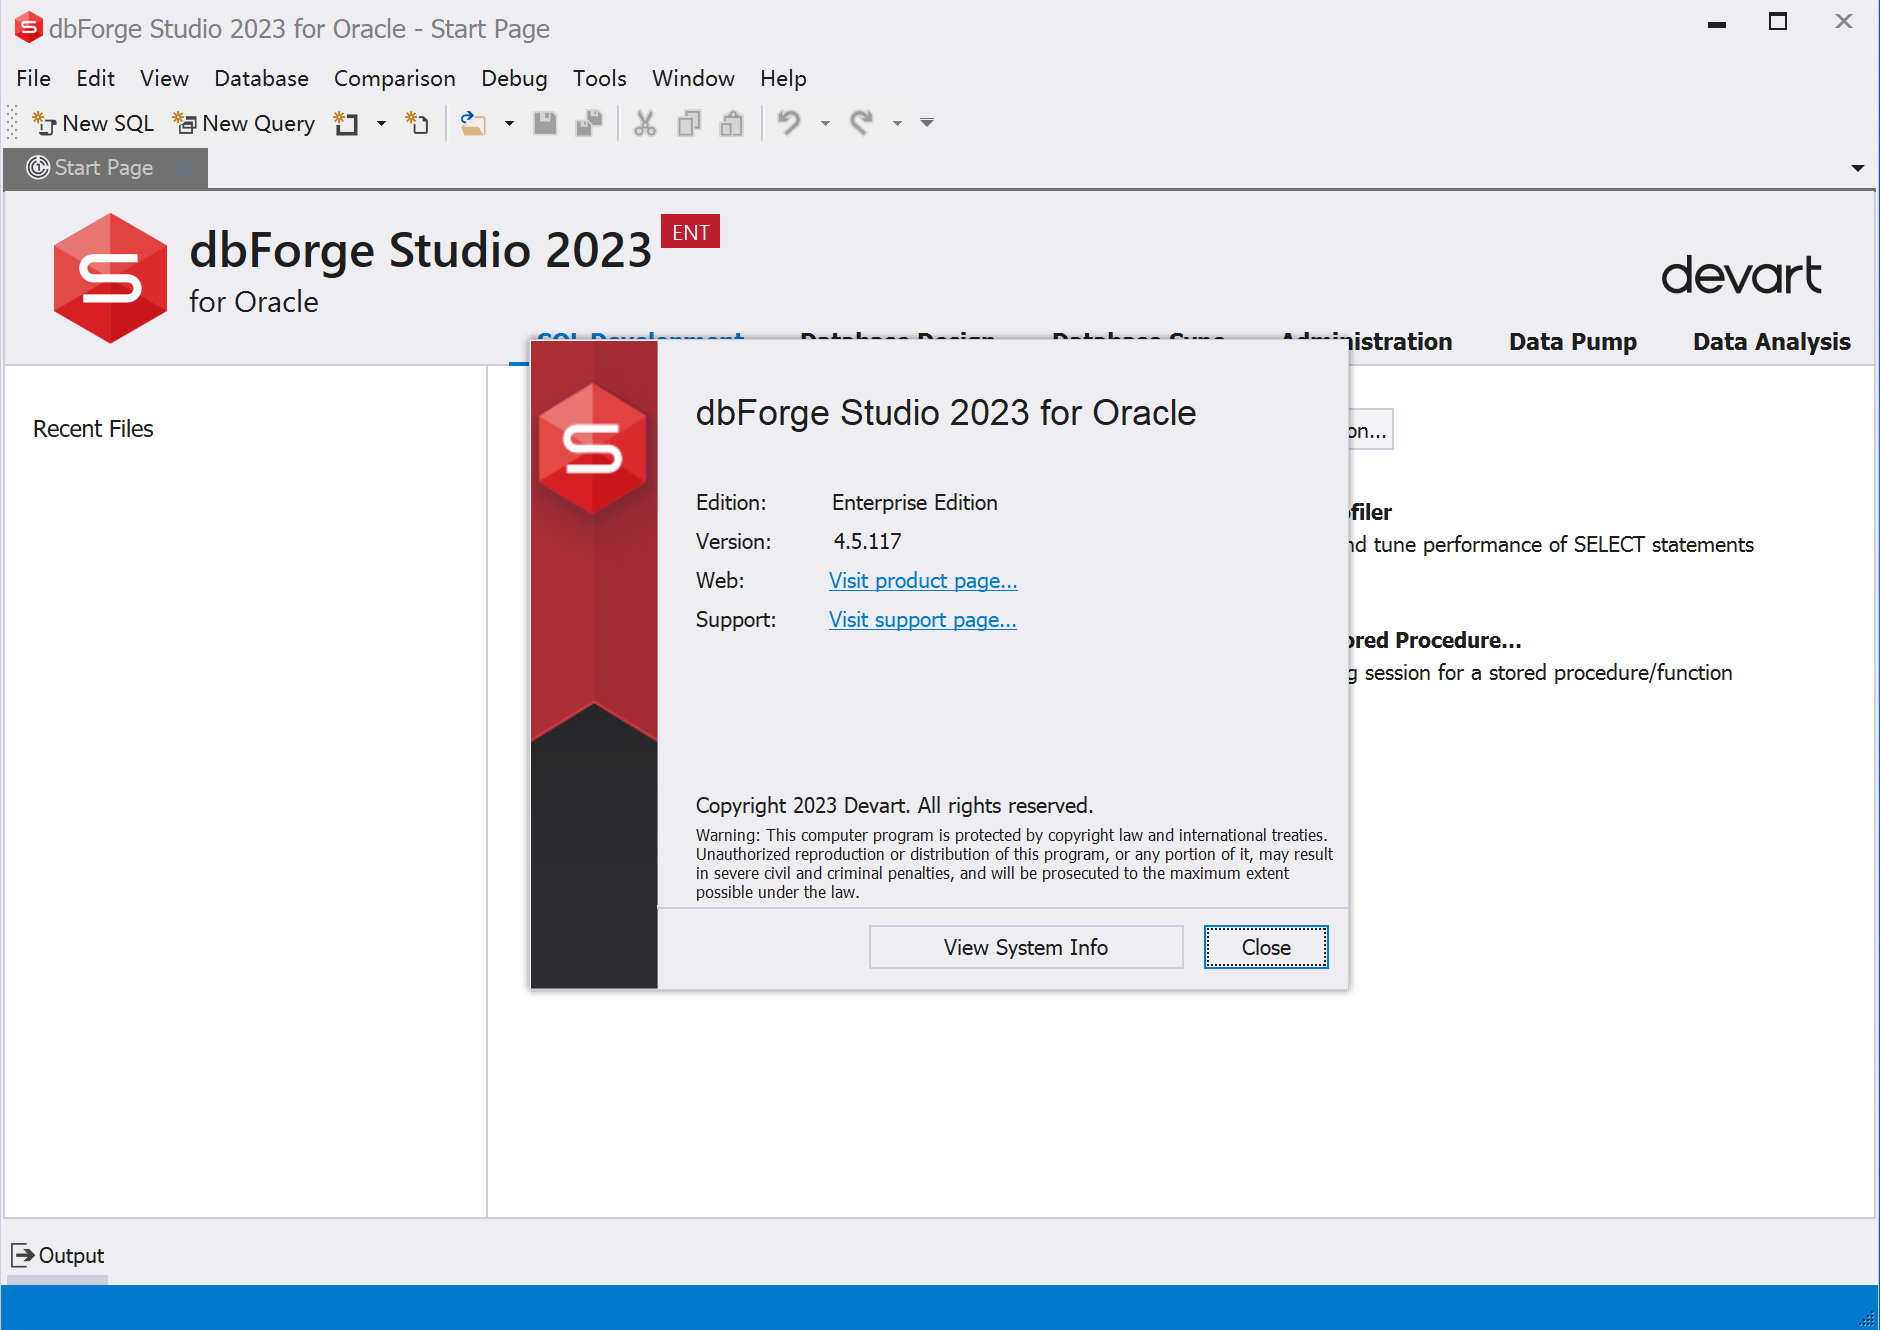
Task: Click the Recent Files heading
Action: [93, 429]
